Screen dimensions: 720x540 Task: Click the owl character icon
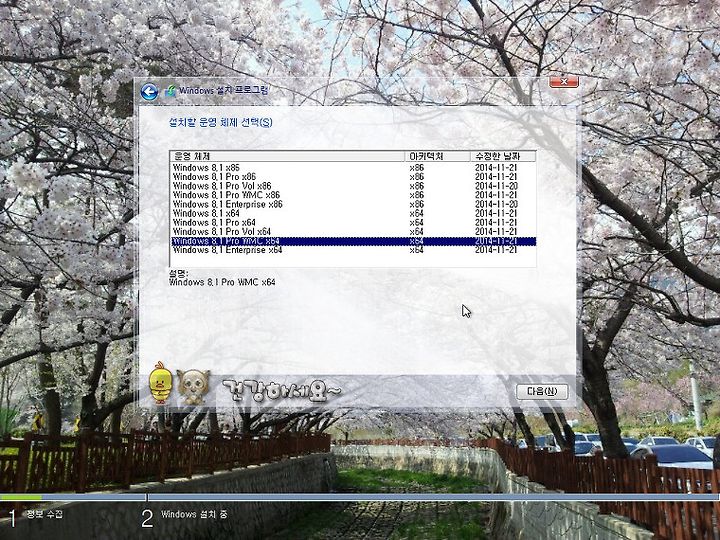click(193, 387)
